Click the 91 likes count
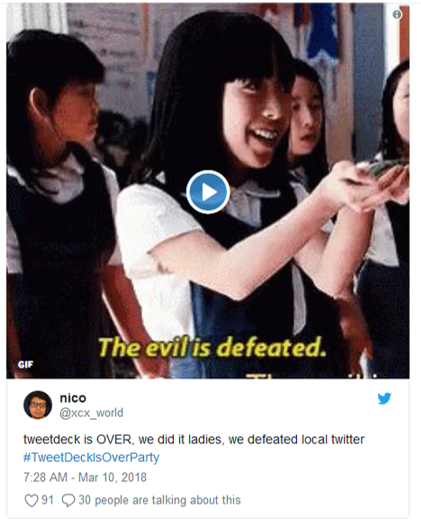 (47, 500)
